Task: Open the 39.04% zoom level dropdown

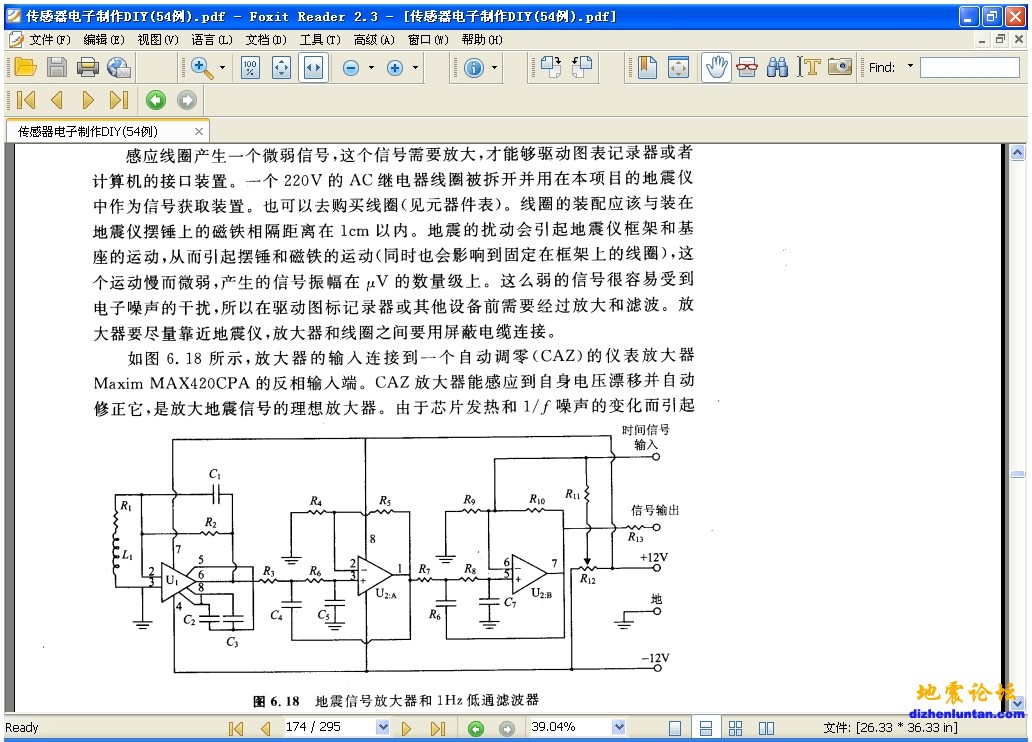Action: (x=618, y=727)
